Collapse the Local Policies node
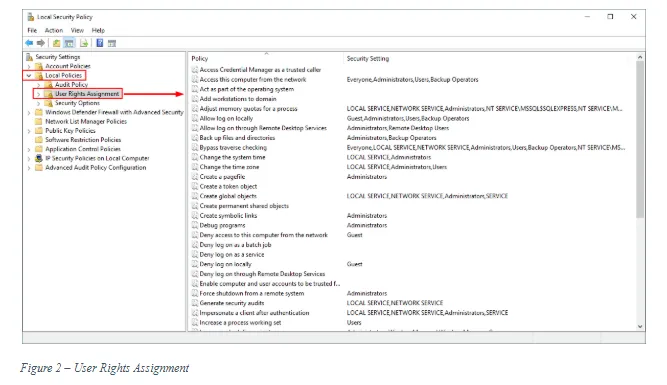This screenshot has height=385, width=667. (29, 76)
